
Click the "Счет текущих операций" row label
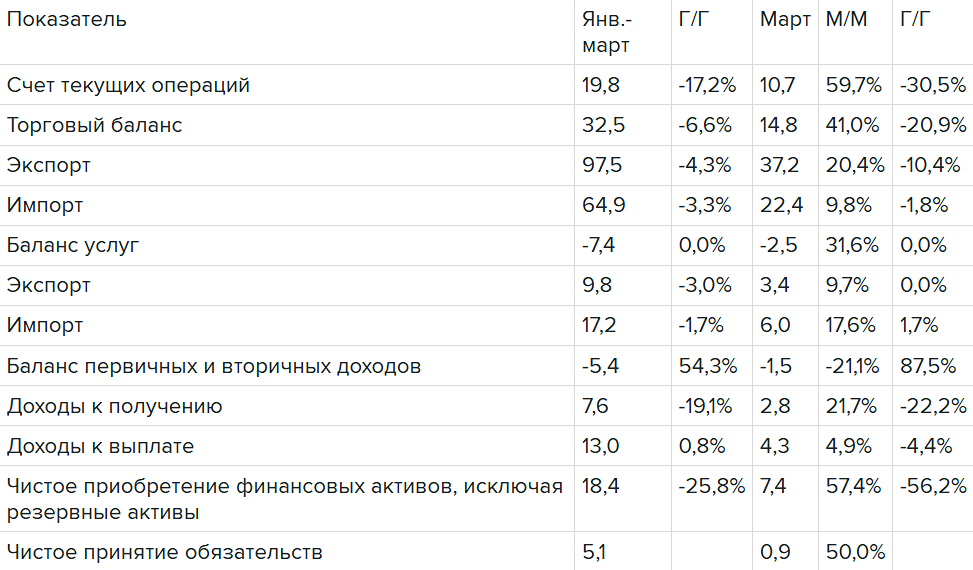[x=128, y=85]
